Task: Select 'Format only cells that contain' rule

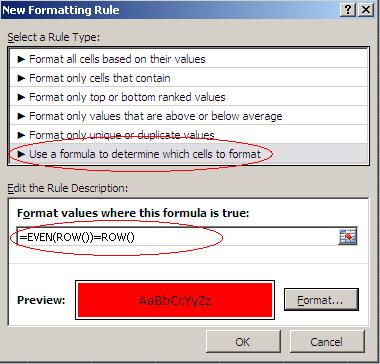Action: (x=188, y=78)
